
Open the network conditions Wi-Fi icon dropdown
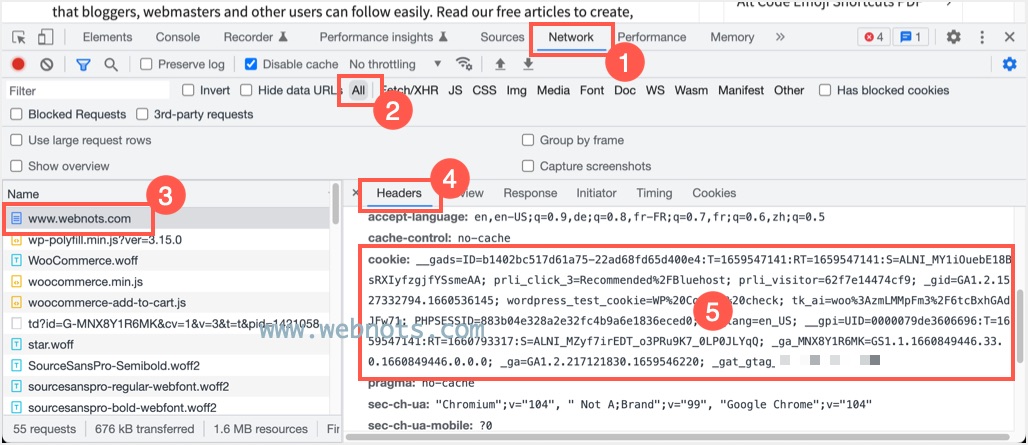tap(464, 64)
